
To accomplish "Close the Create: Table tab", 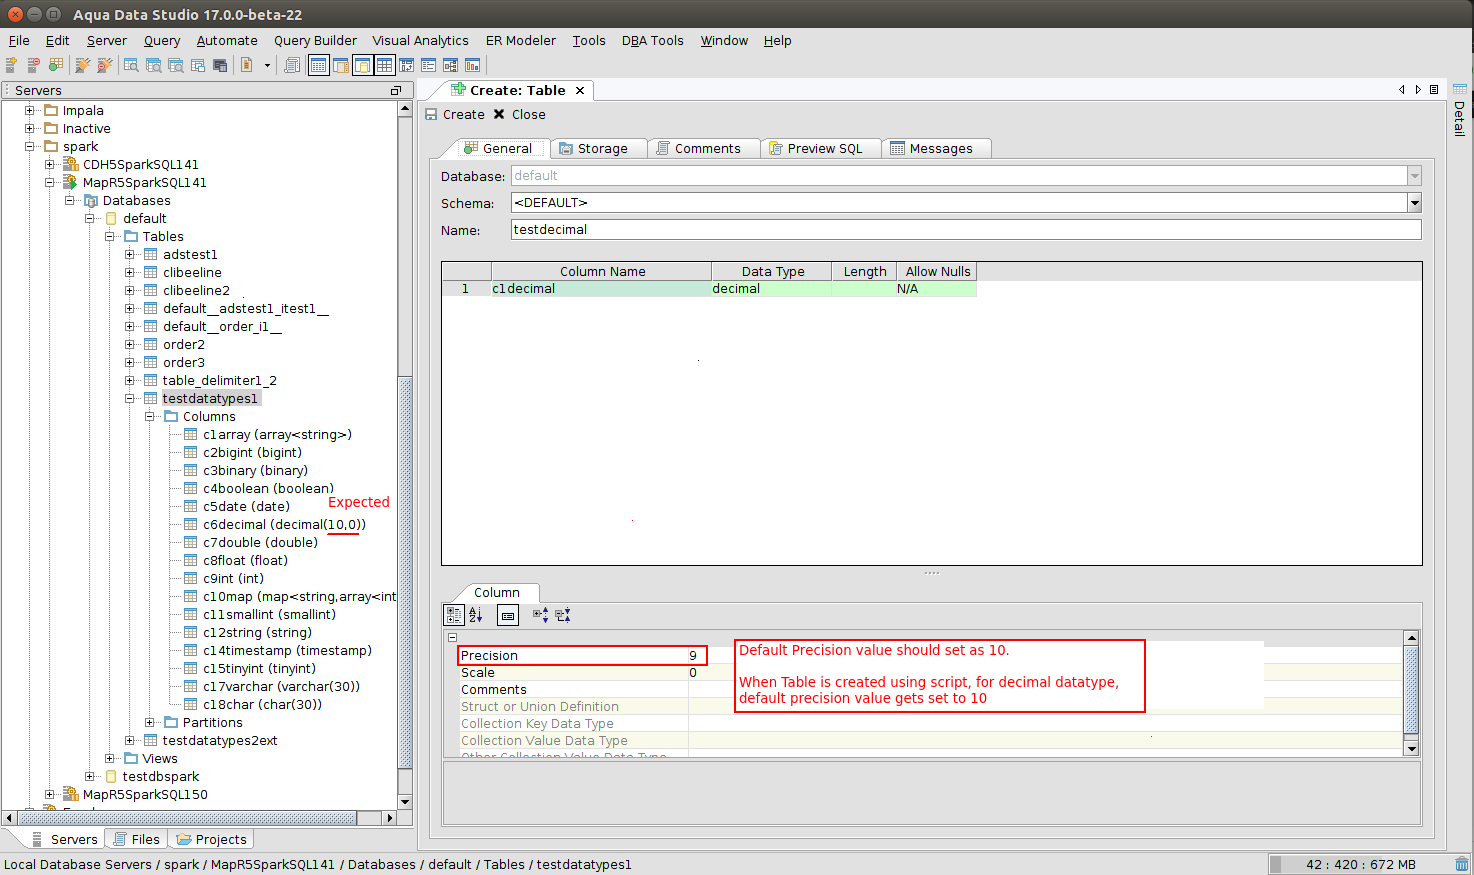I will tap(580, 90).
